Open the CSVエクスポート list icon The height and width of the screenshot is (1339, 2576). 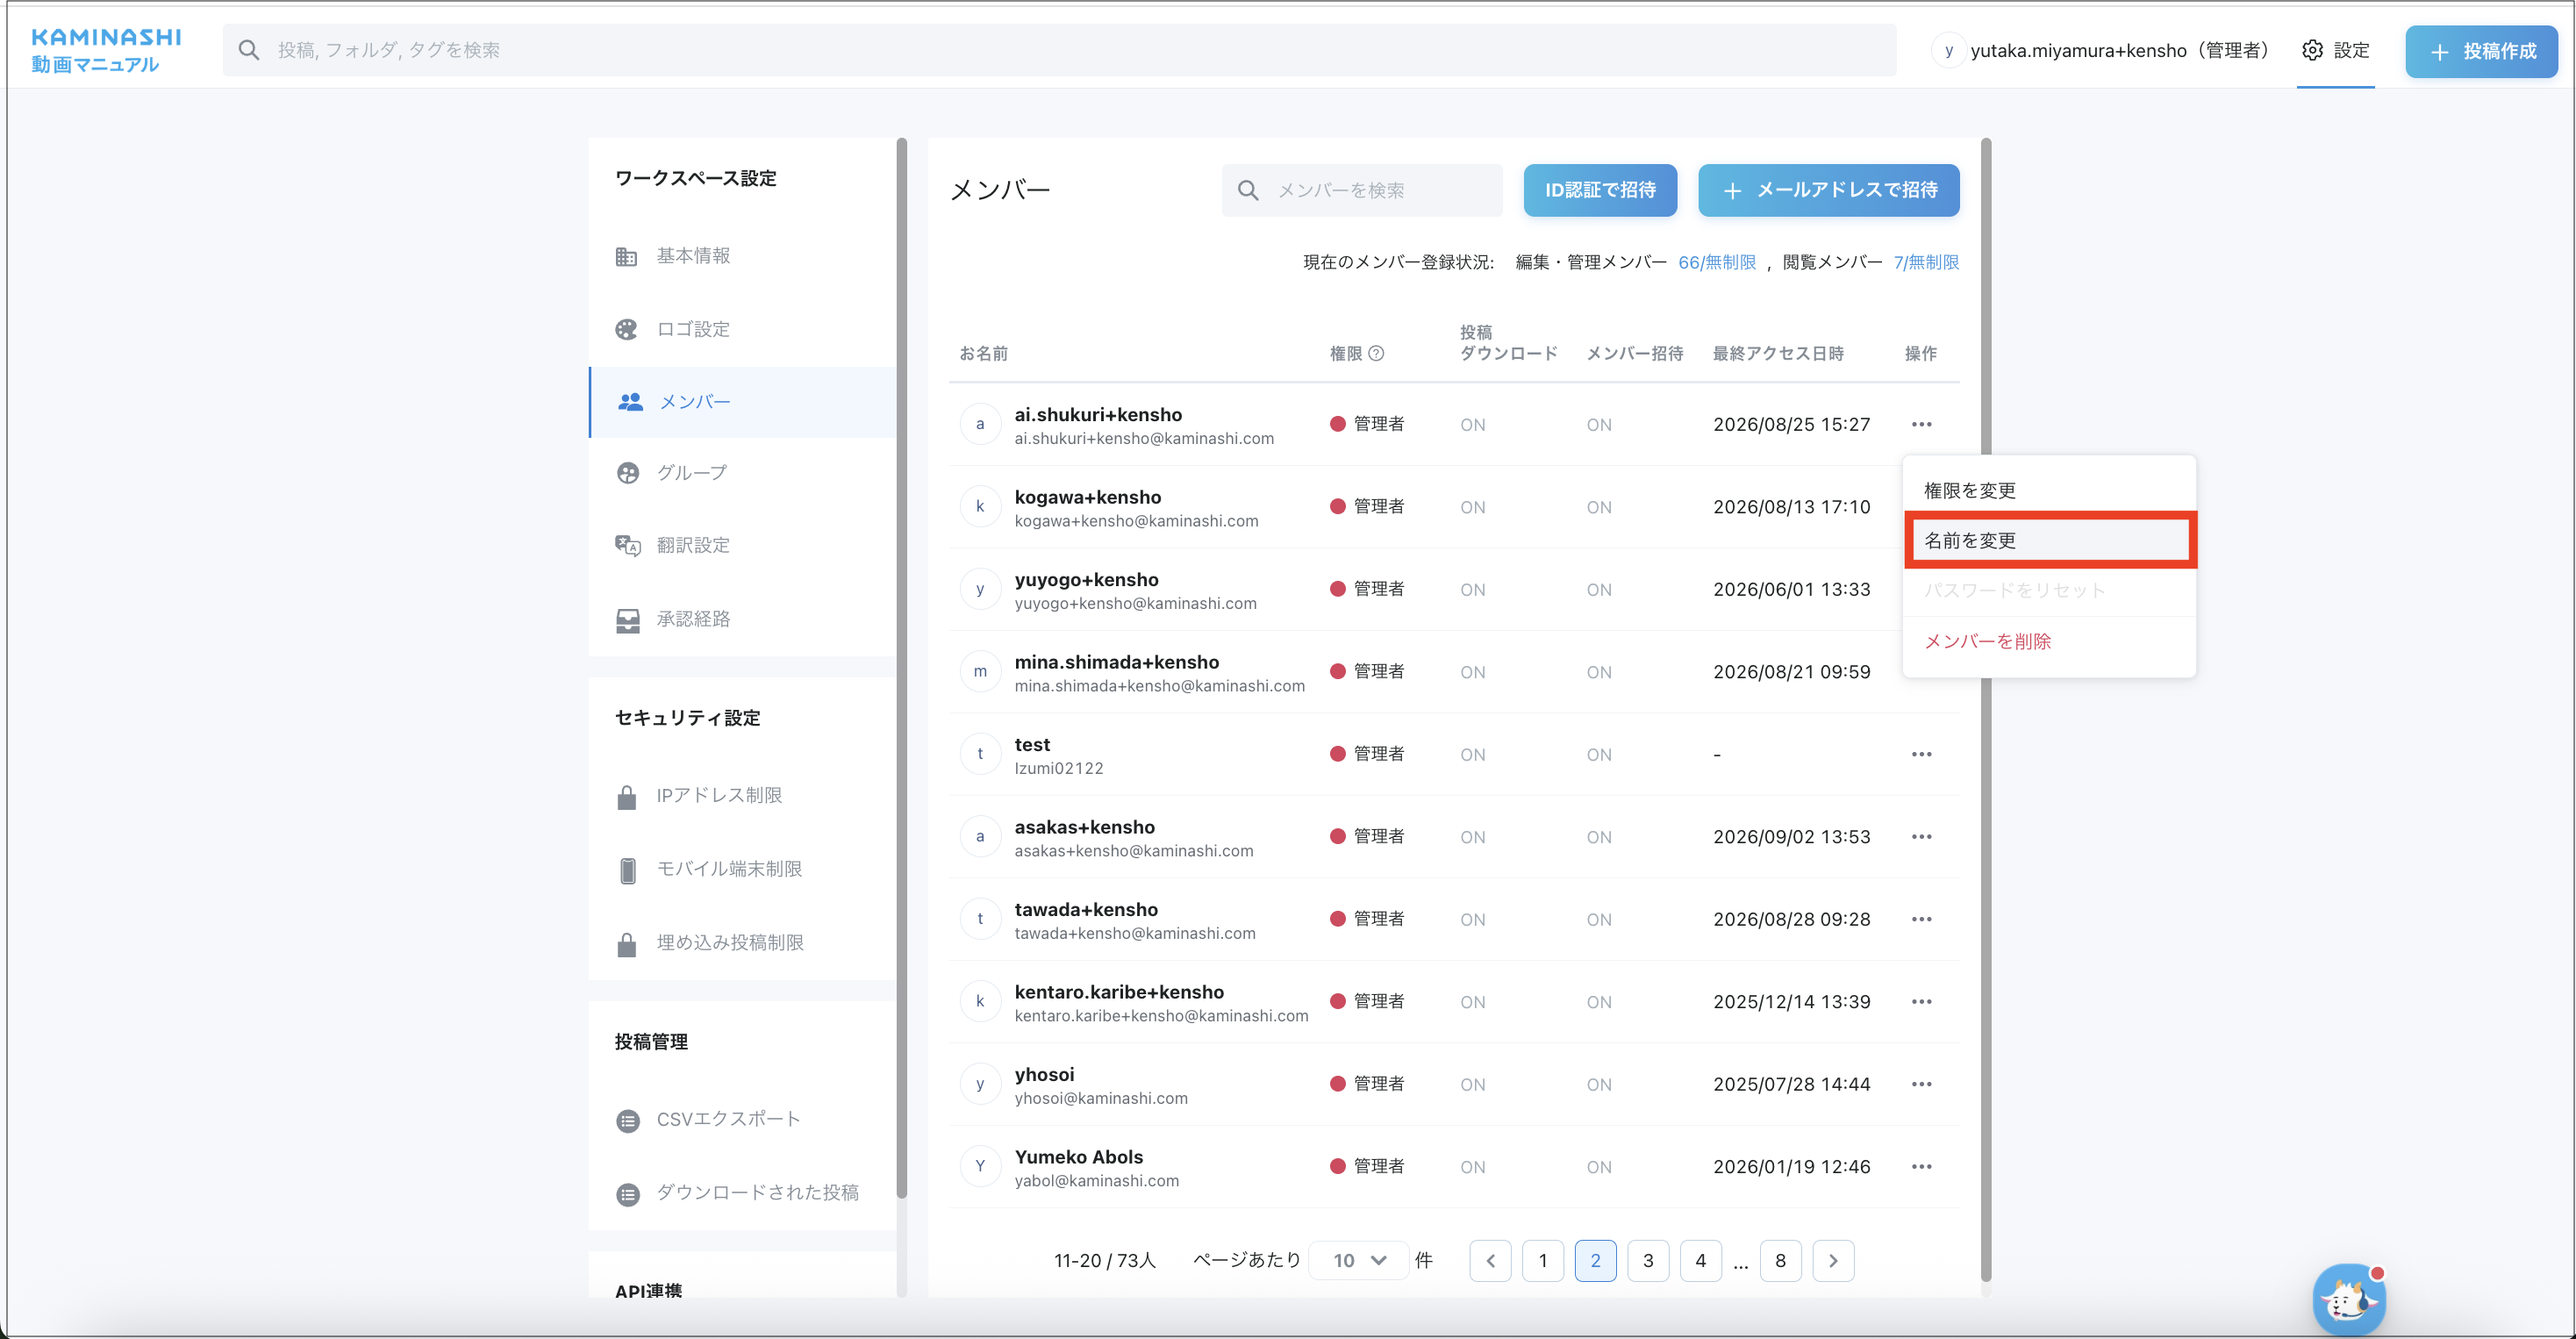(x=627, y=1119)
